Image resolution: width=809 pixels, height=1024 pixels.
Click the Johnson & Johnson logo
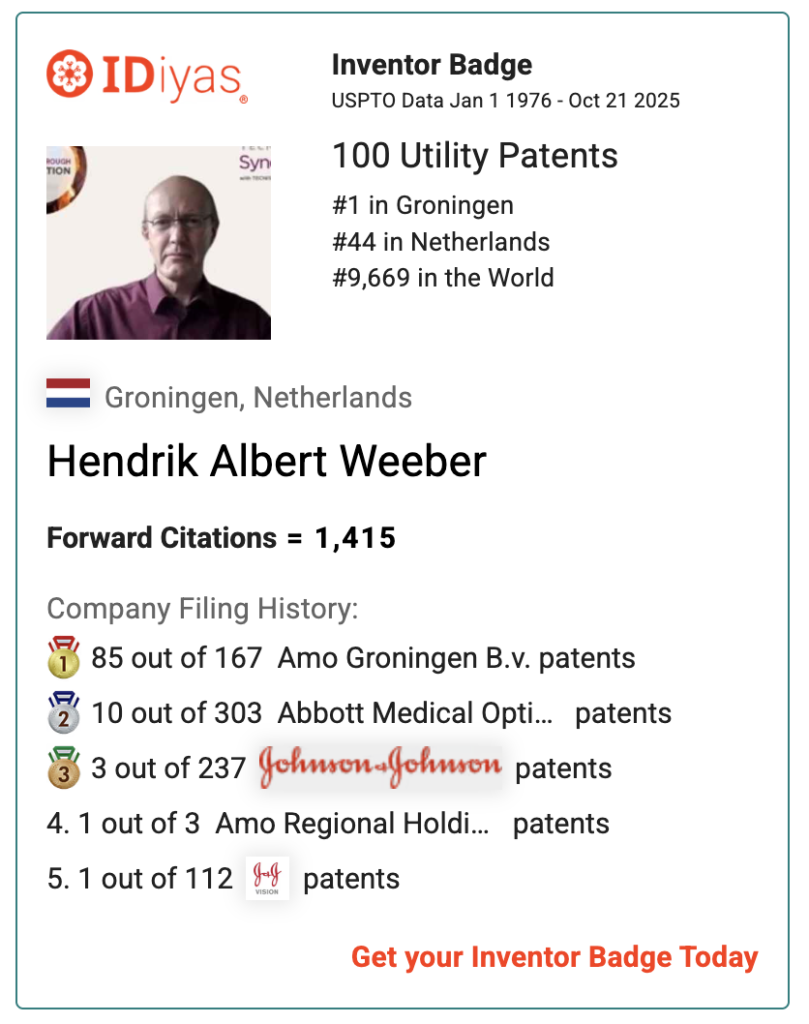pyautogui.click(x=380, y=767)
